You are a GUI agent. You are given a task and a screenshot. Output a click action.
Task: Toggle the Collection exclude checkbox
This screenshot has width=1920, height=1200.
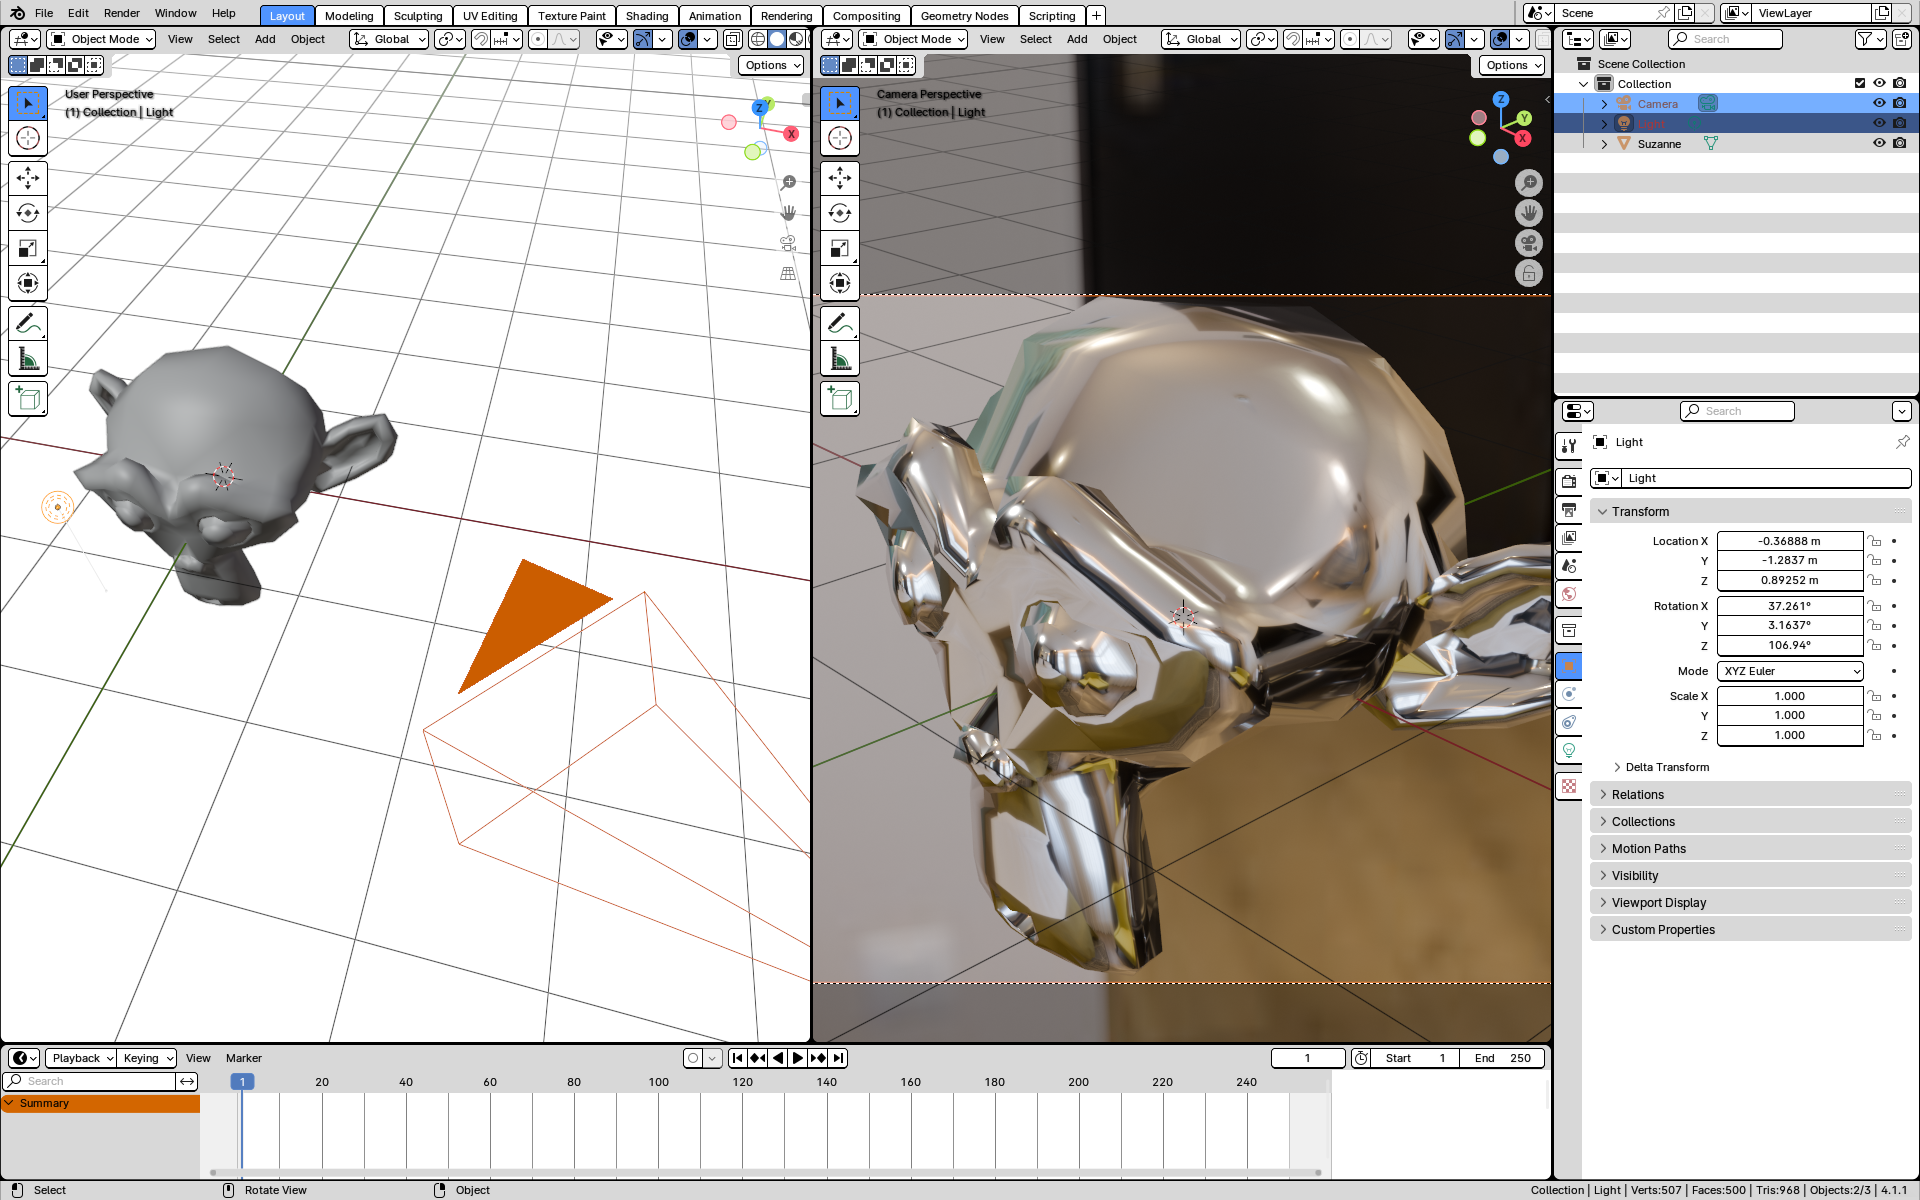coord(1860,83)
